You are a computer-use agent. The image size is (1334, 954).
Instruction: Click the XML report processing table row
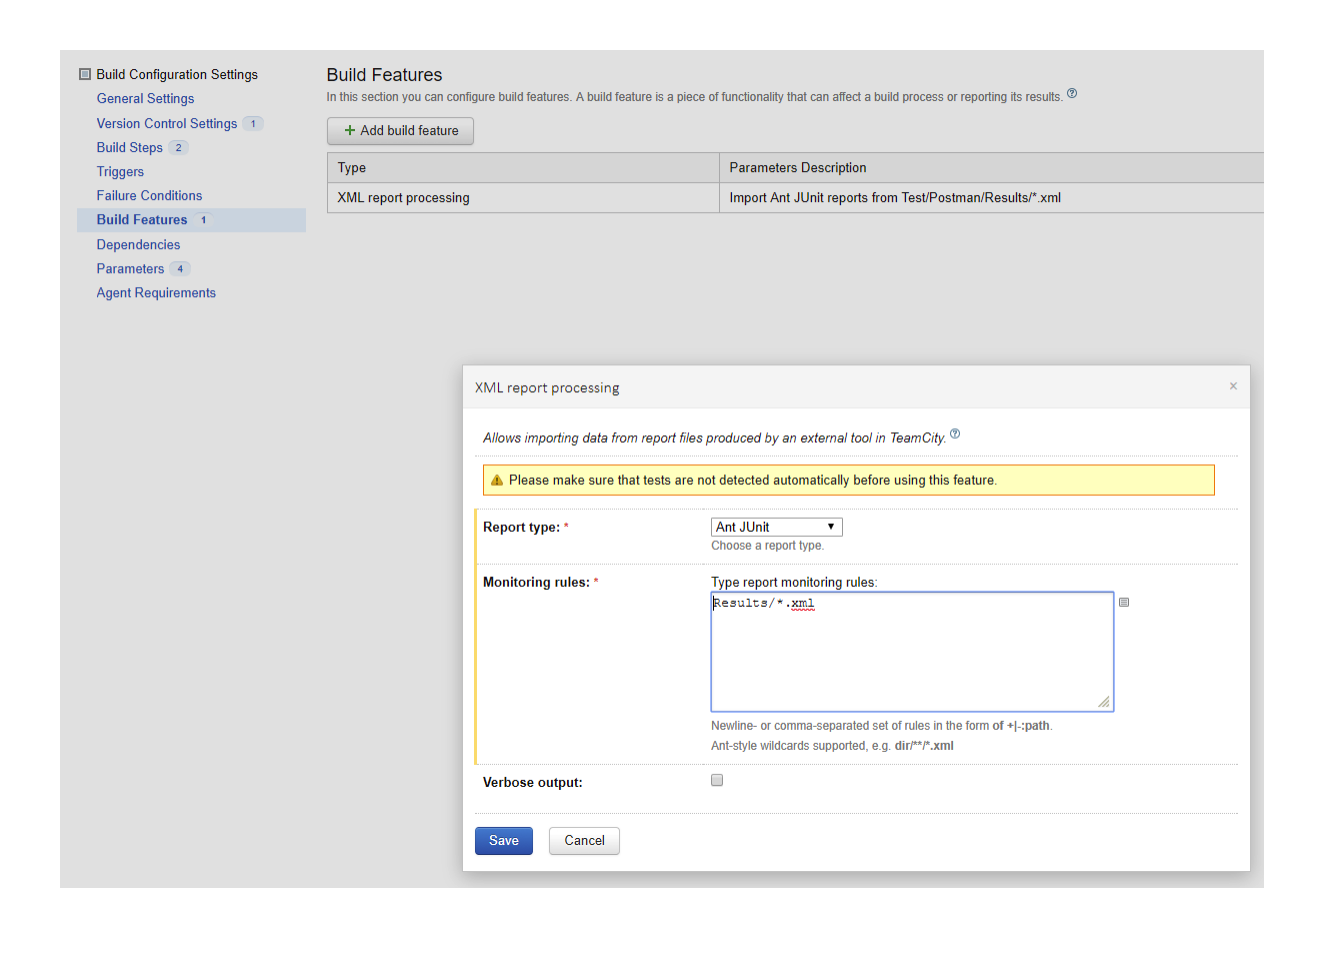[795, 198]
